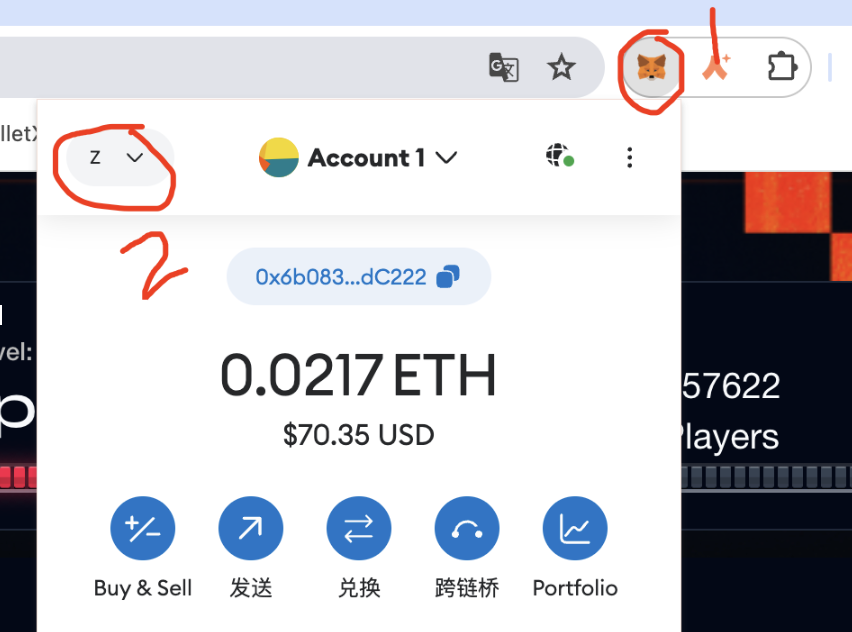Viewport: 852px width, 632px height.
Task: Open the Buy & Sell circle icon
Action: (x=142, y=528)
